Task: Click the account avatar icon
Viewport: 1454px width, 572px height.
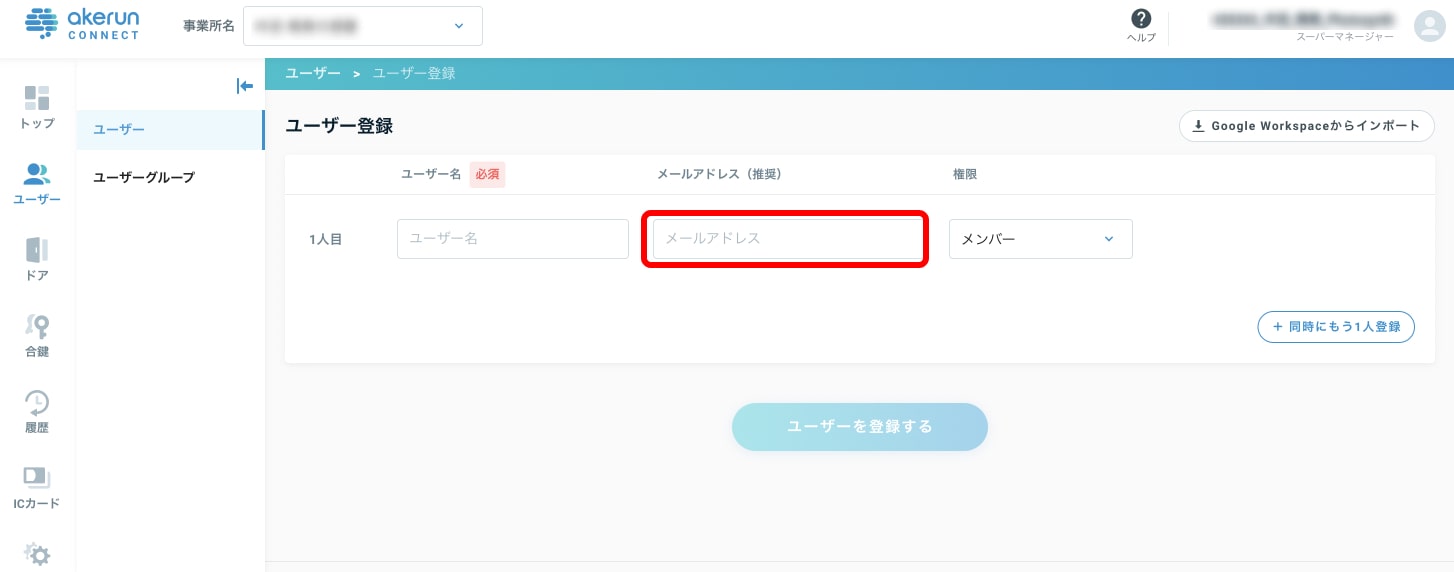Action: tap(1430, 26)
